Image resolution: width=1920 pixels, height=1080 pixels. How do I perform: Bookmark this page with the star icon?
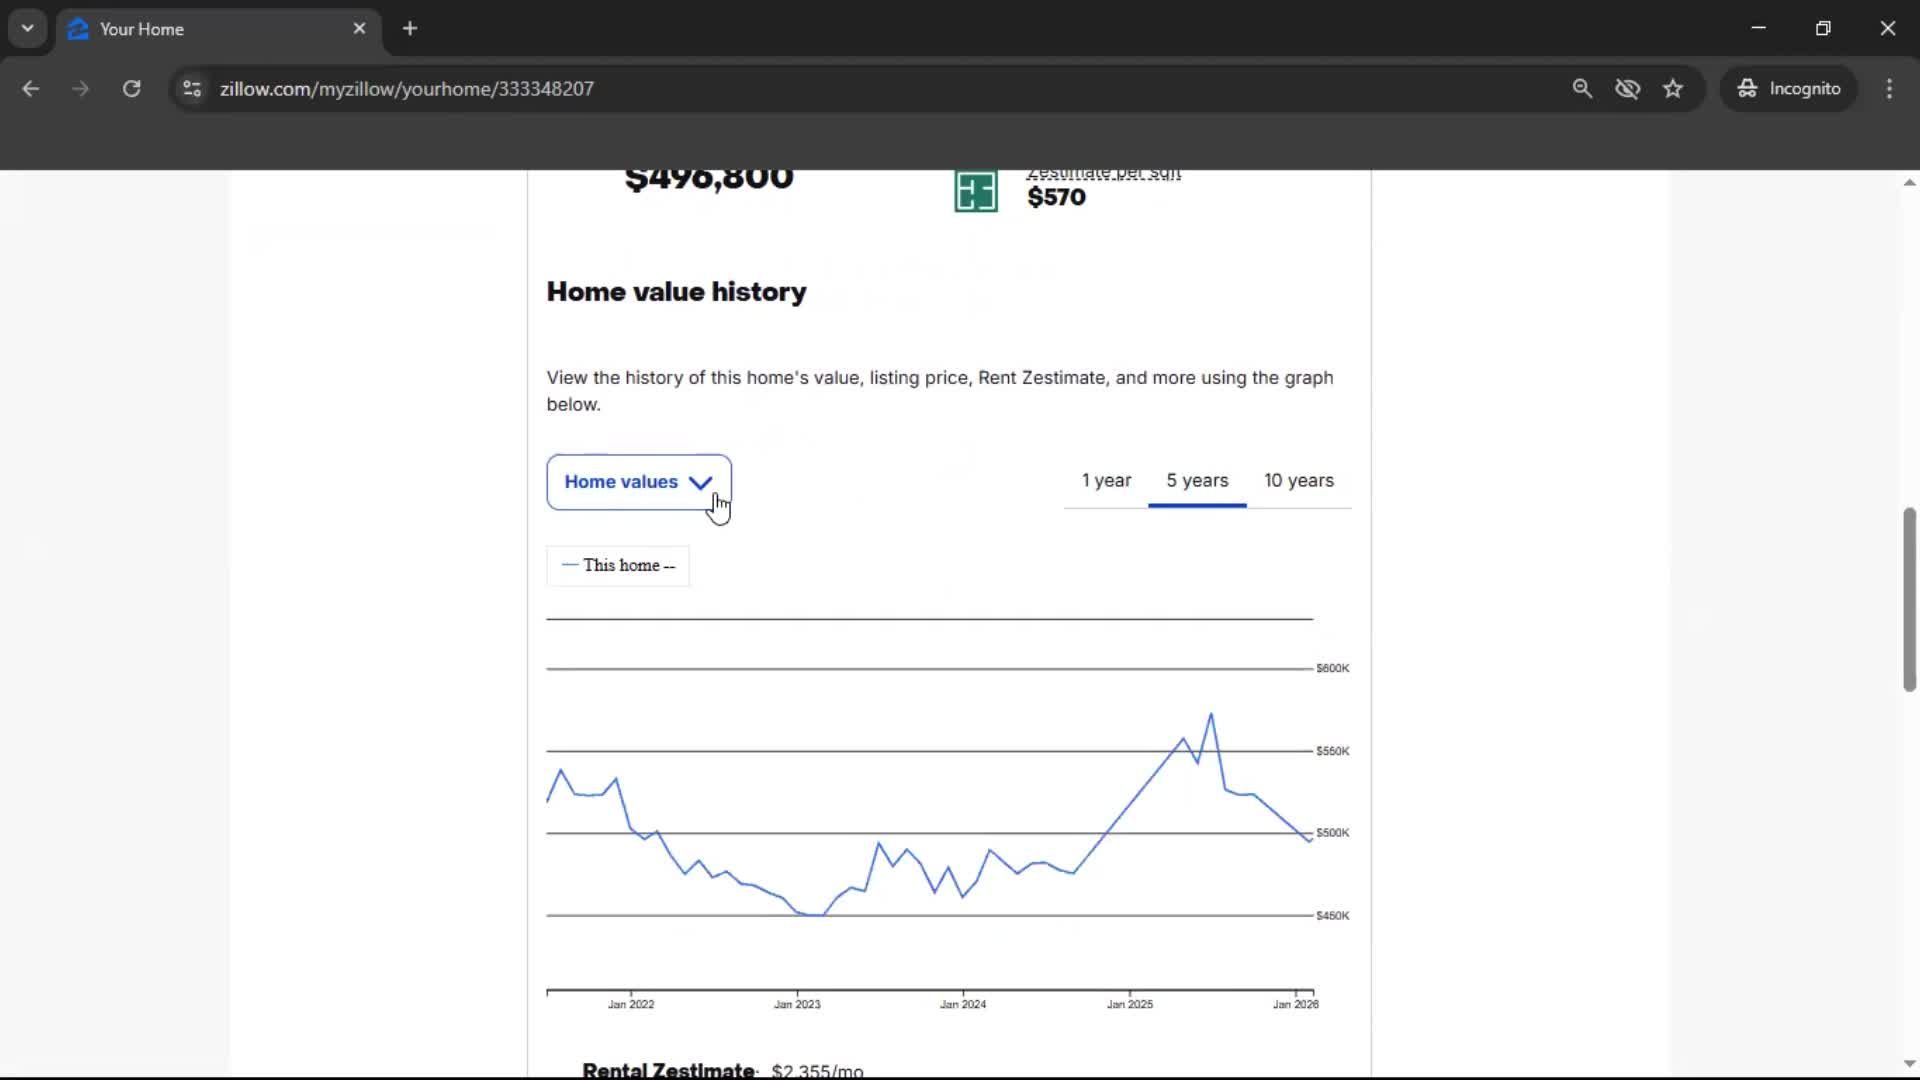(x=1673, y=88)
